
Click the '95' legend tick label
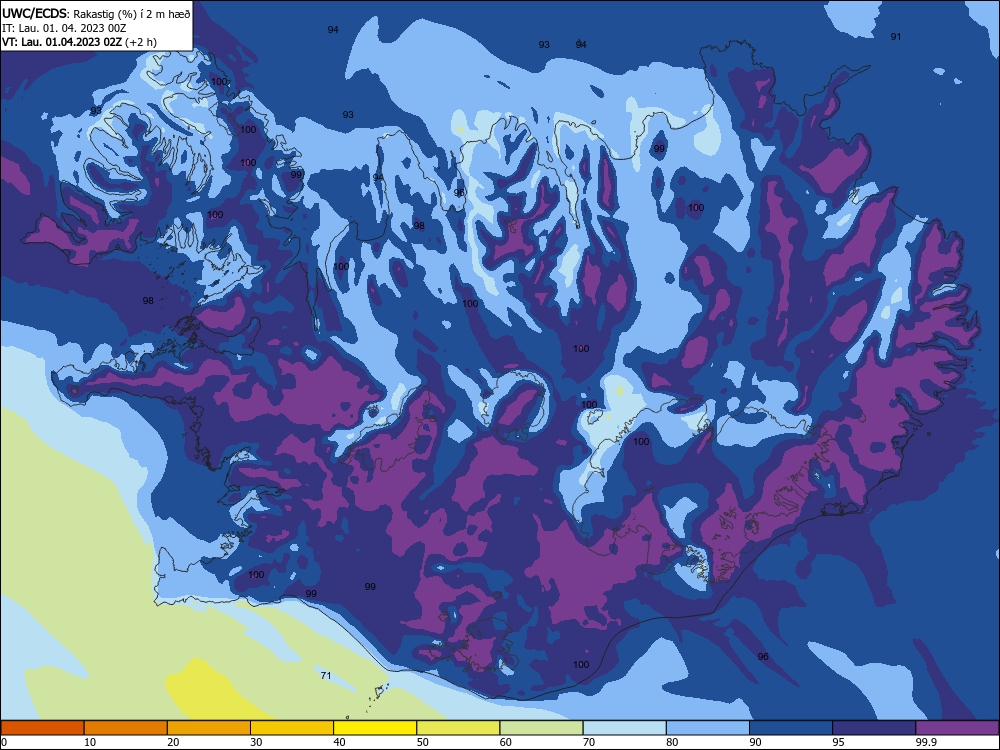coord(839,742)
